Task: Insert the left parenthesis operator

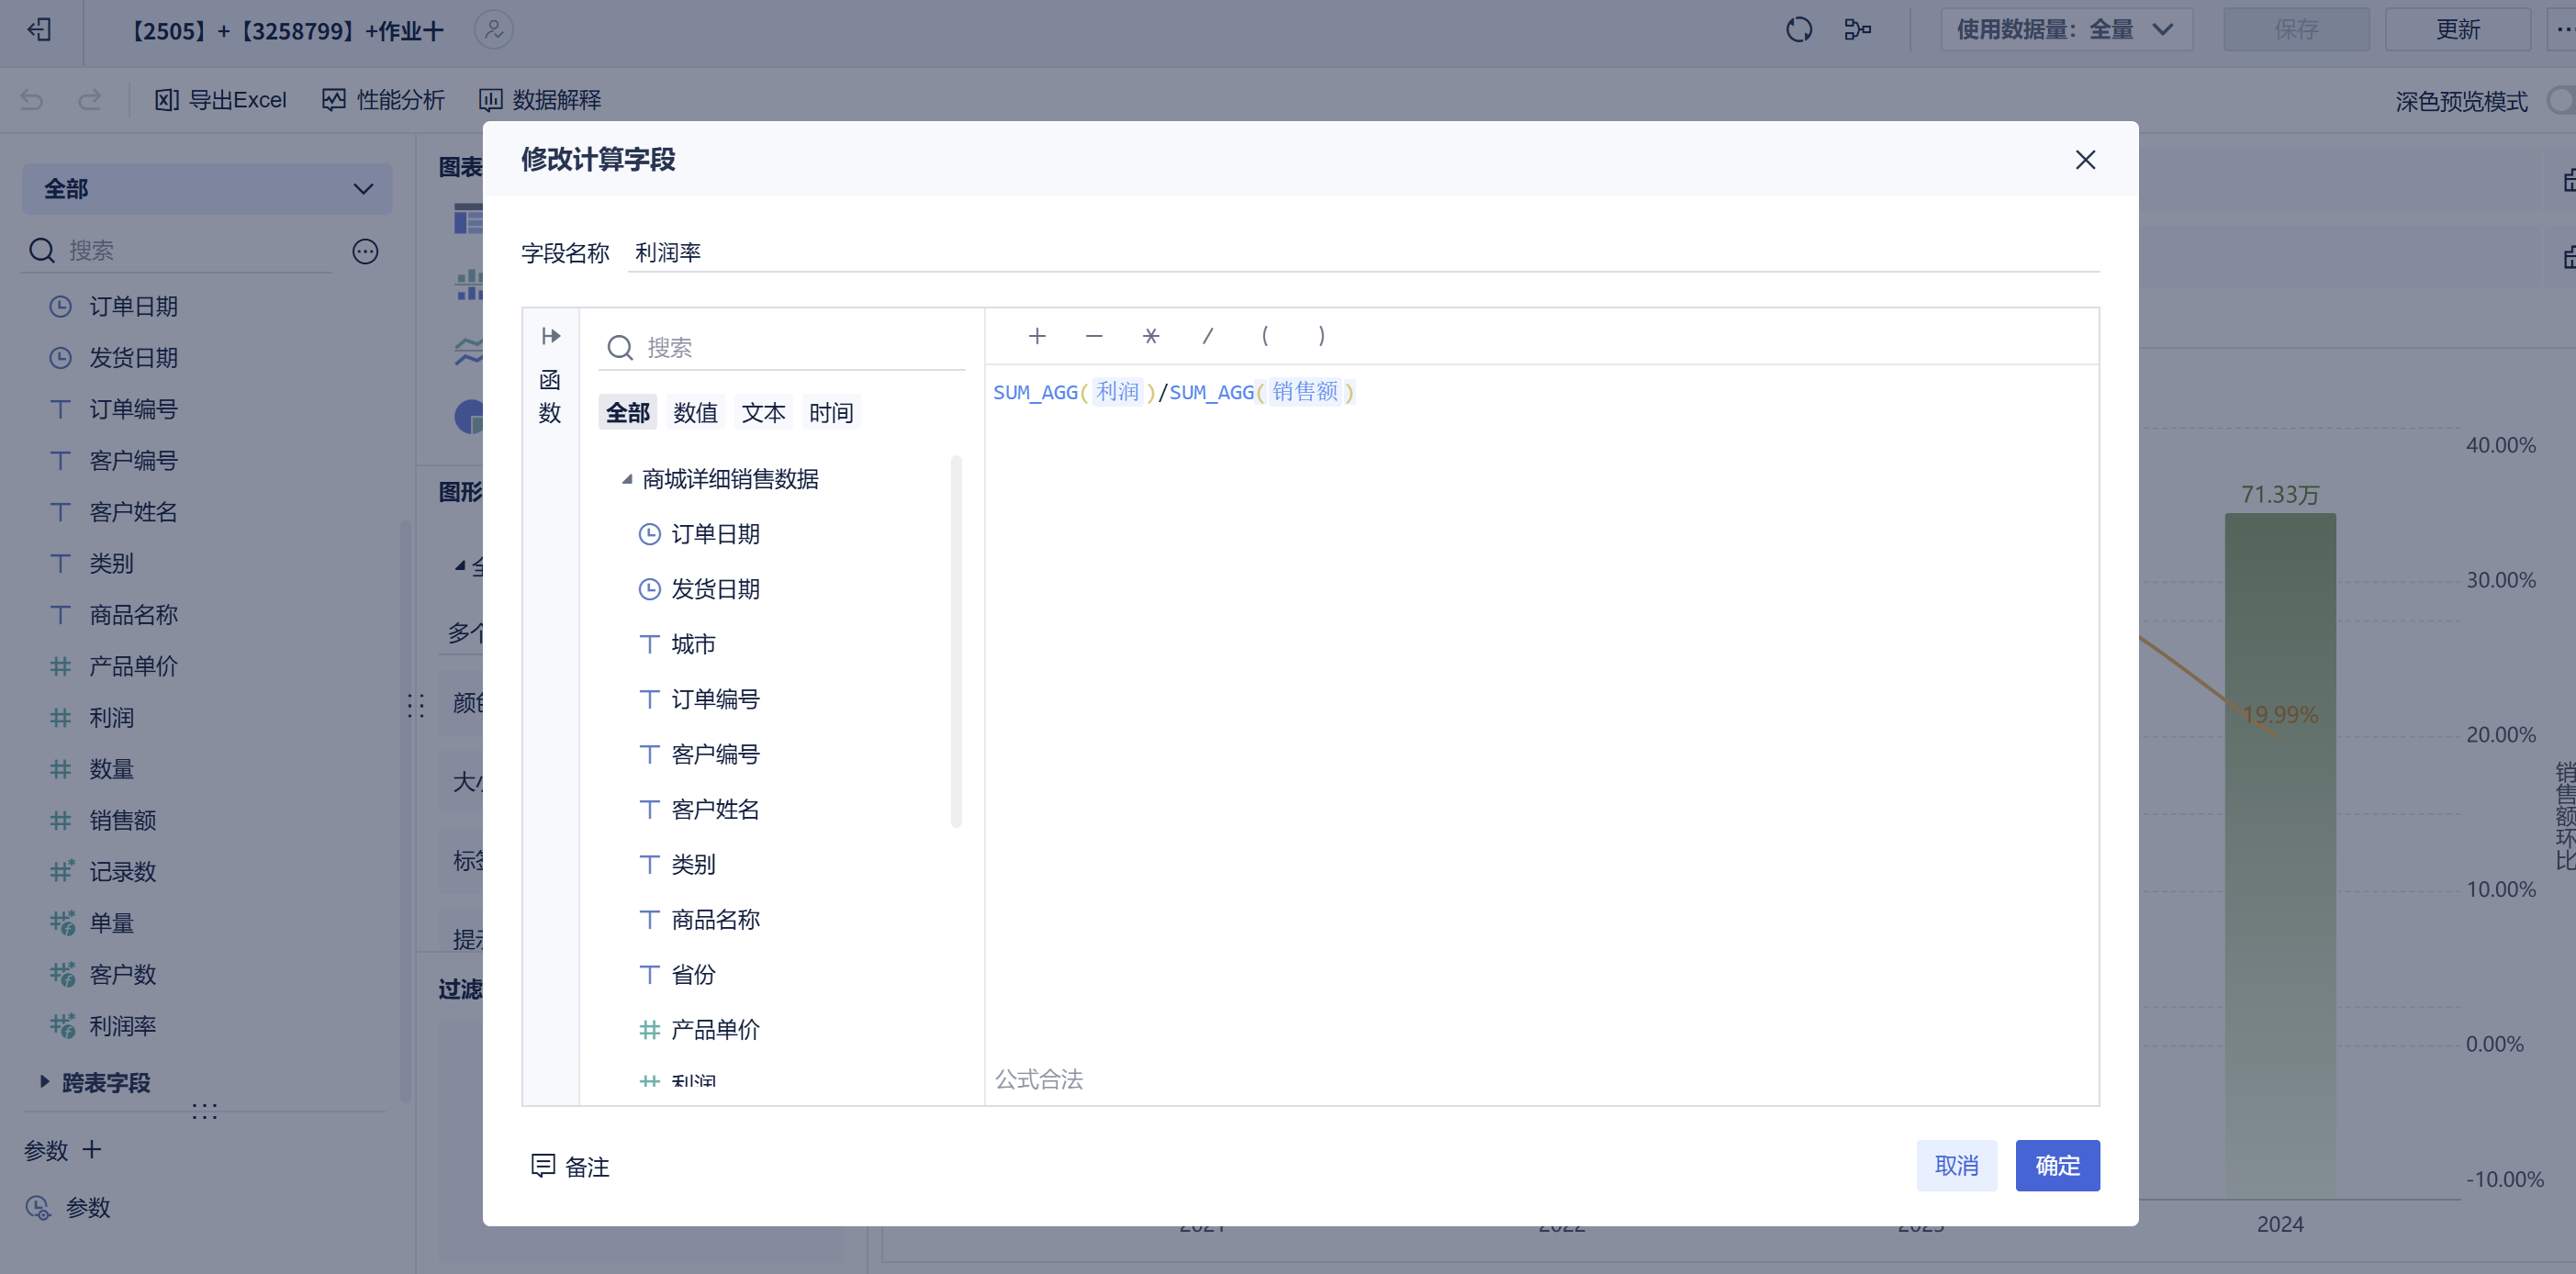Action: tap(1265, 336)
